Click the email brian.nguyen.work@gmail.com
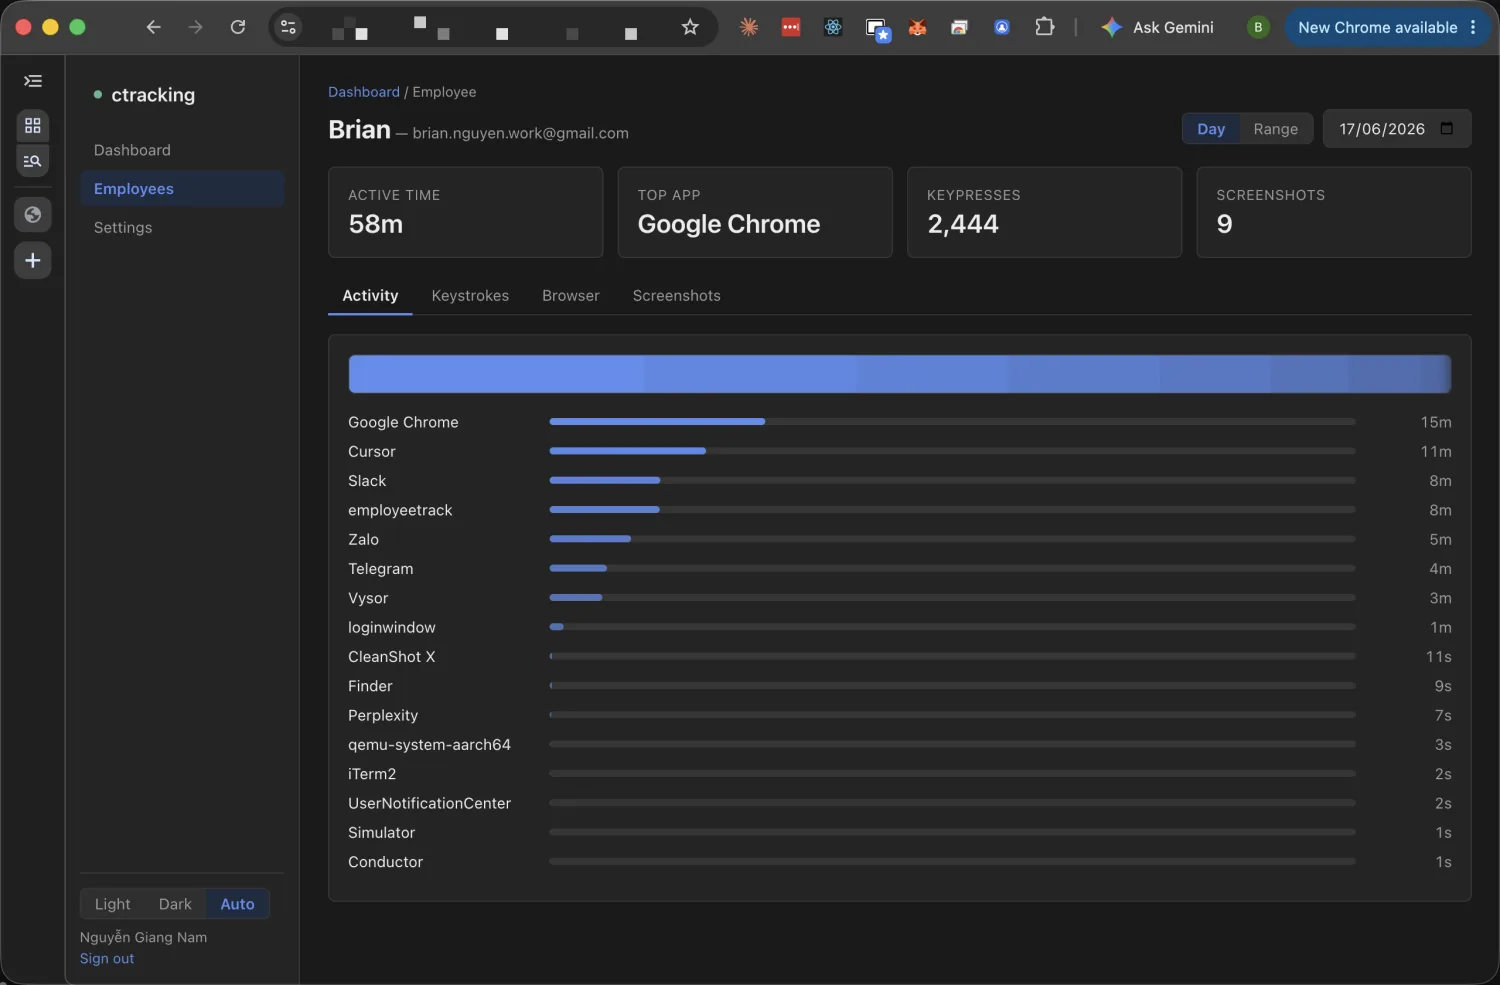The width and height of the screenshot is (1500, 985). 520,133
